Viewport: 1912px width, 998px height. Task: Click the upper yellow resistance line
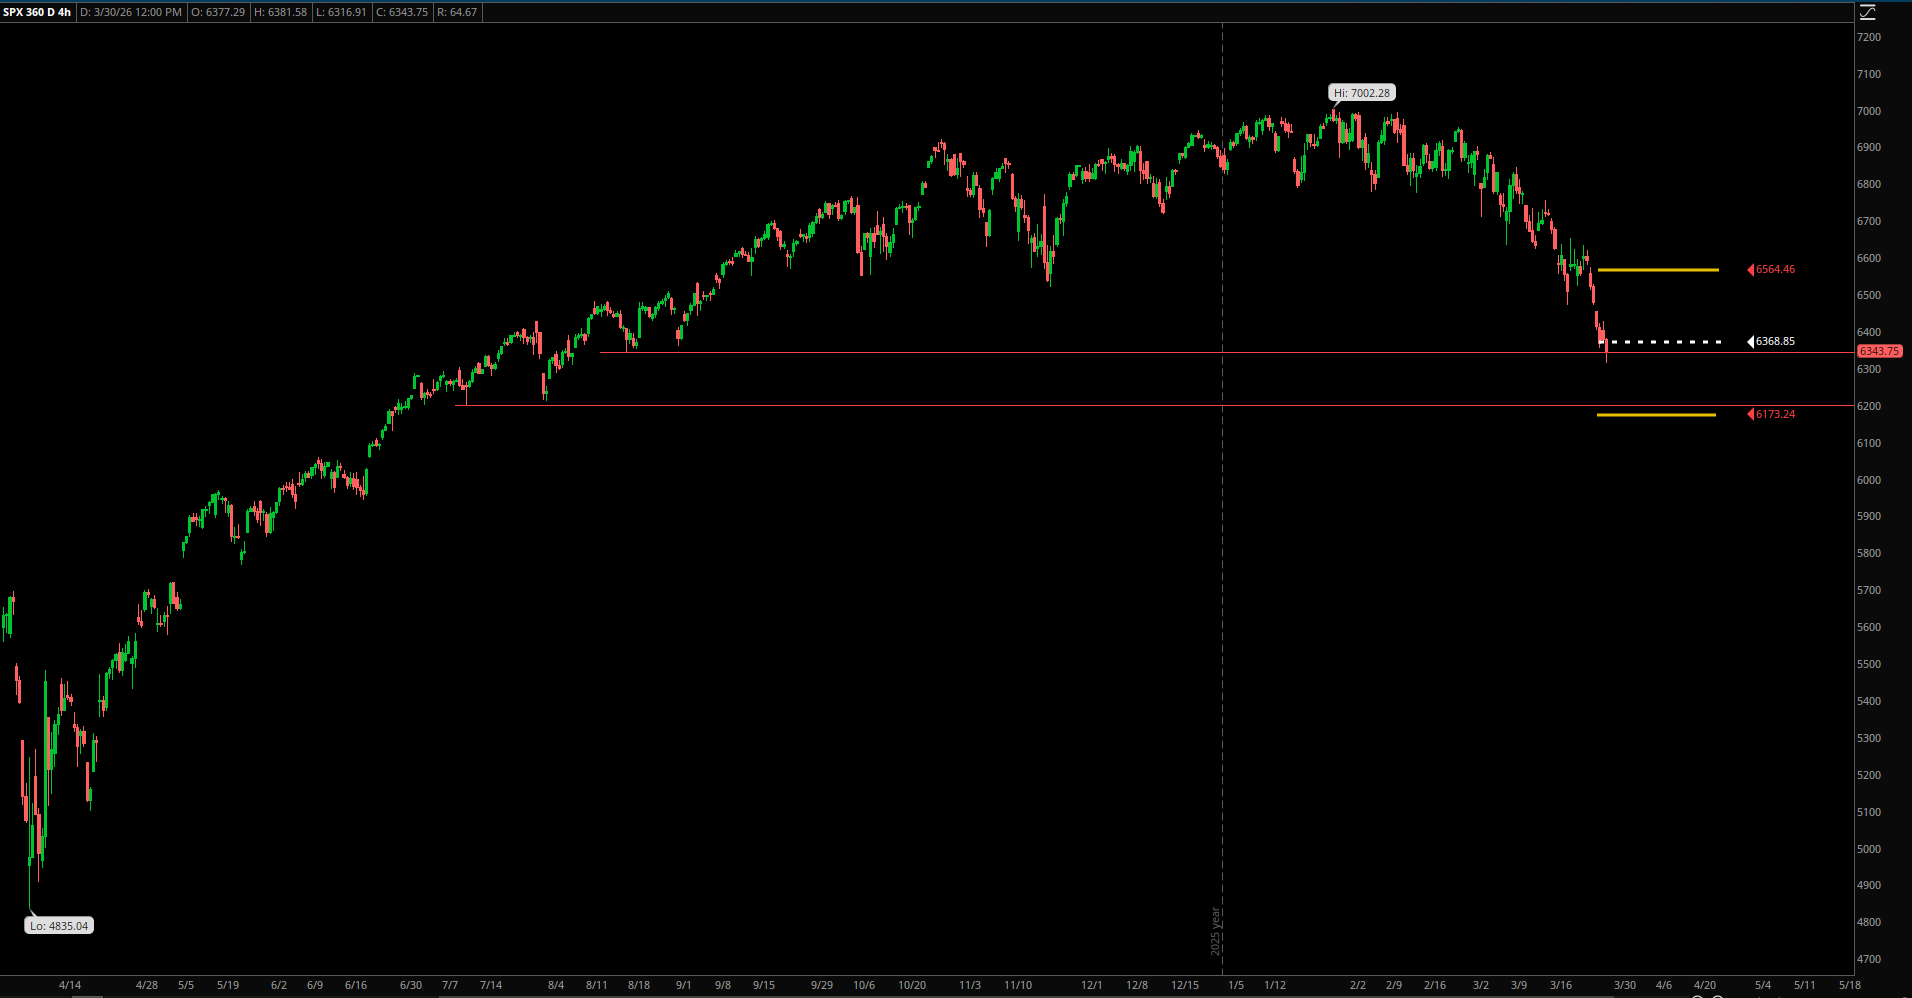point(1657,269)
